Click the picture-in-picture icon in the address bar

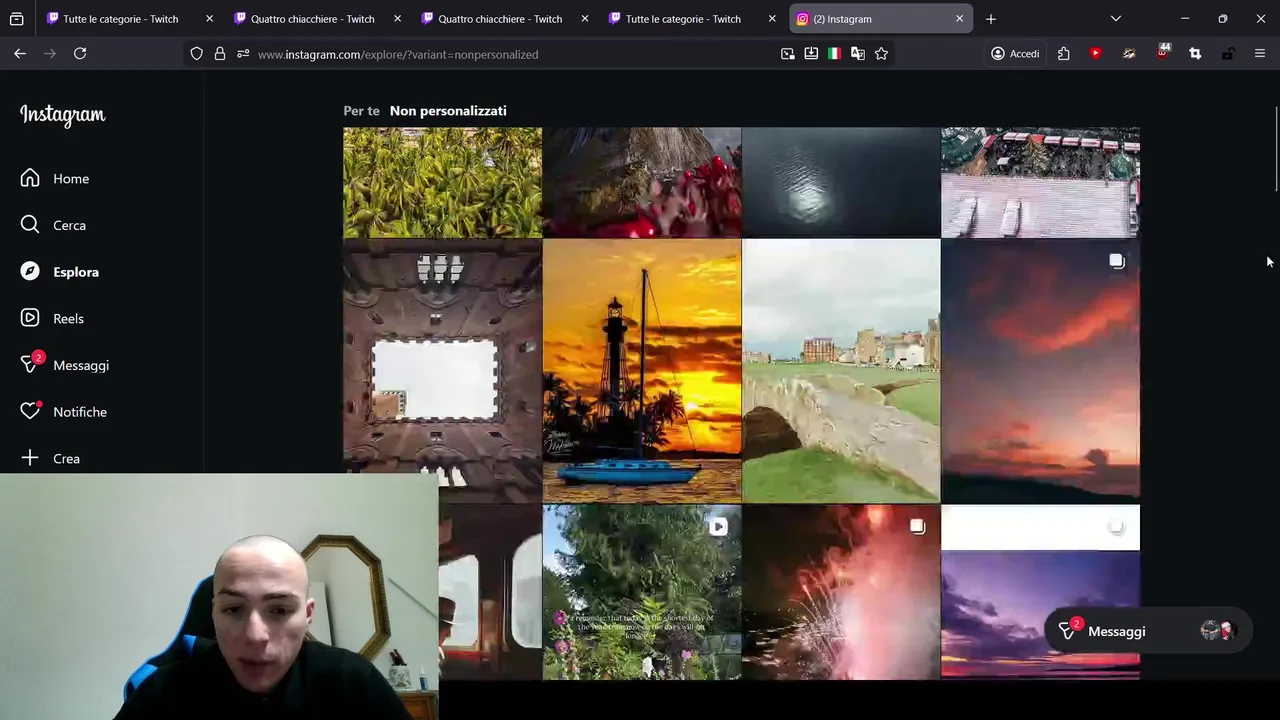(x=788, y=54)
